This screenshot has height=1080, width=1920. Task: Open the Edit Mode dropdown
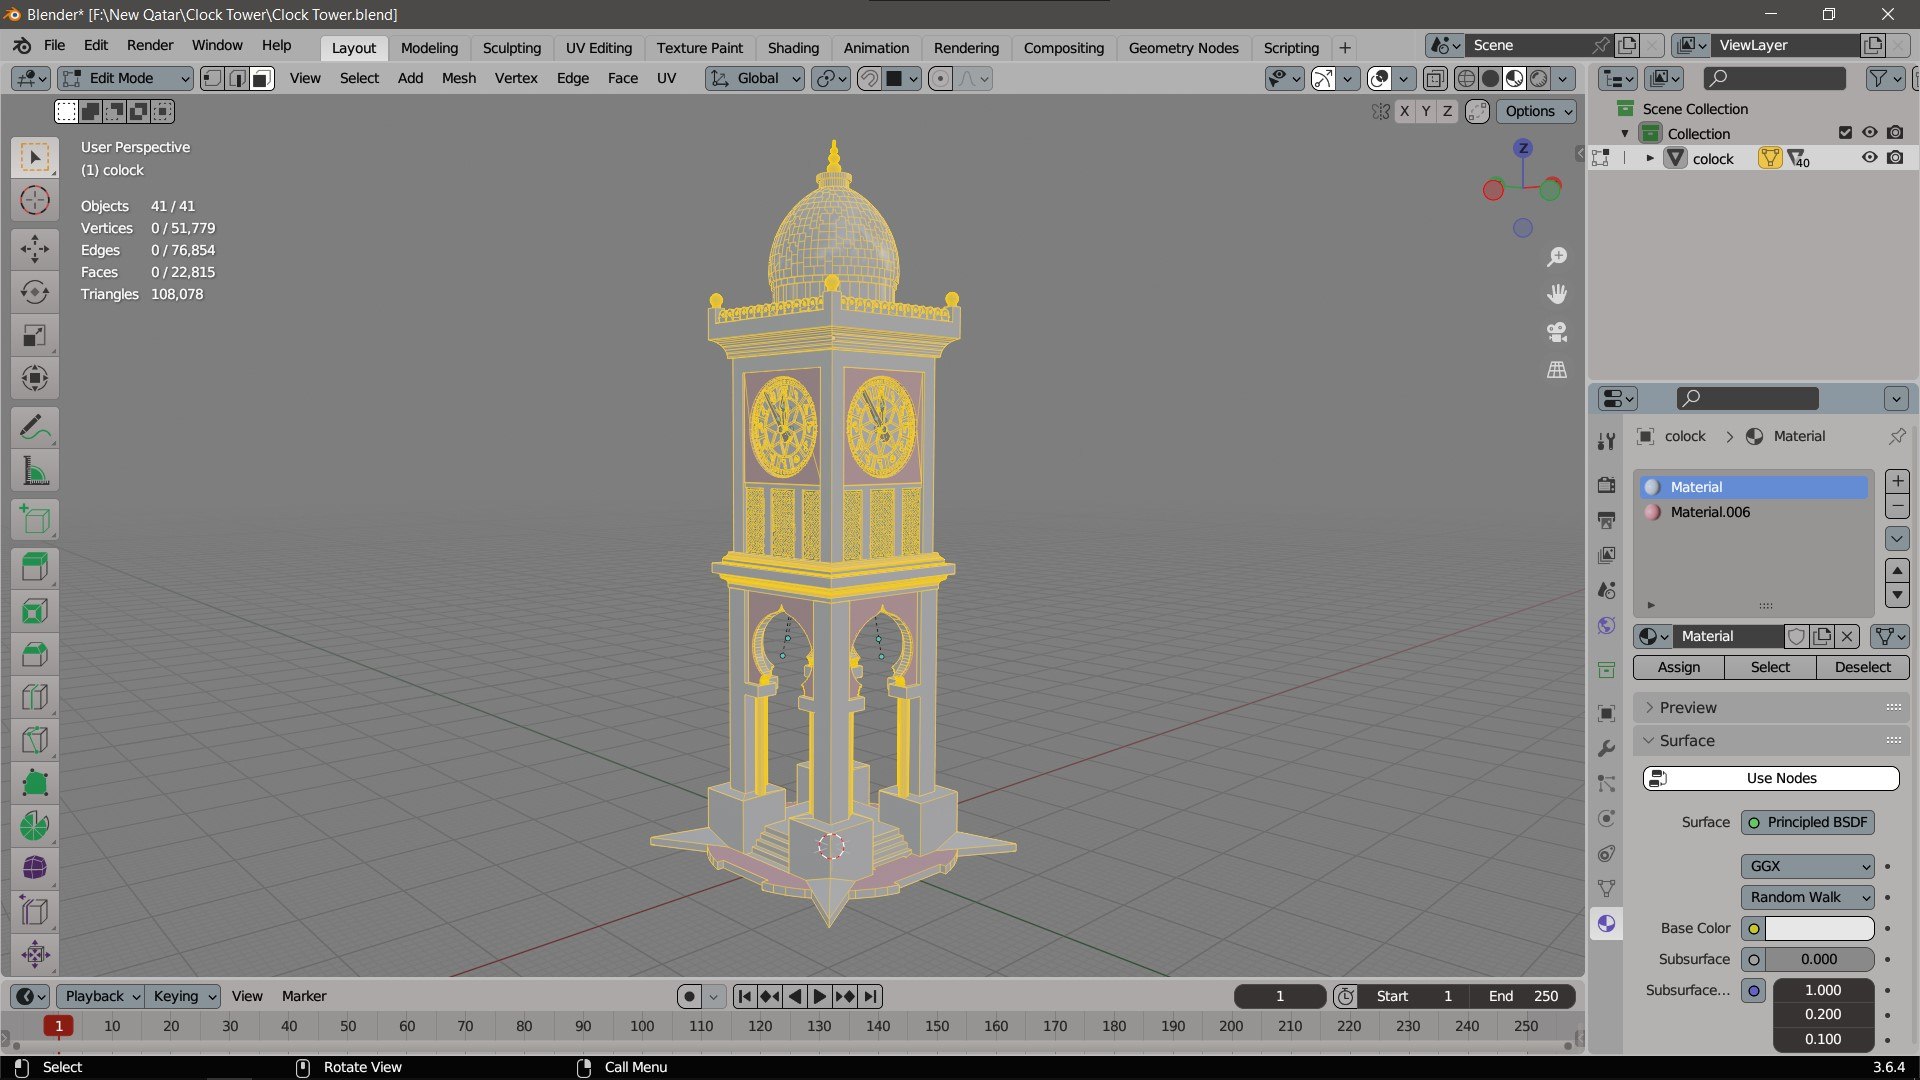pyautogui.click(x=125, y=78)
